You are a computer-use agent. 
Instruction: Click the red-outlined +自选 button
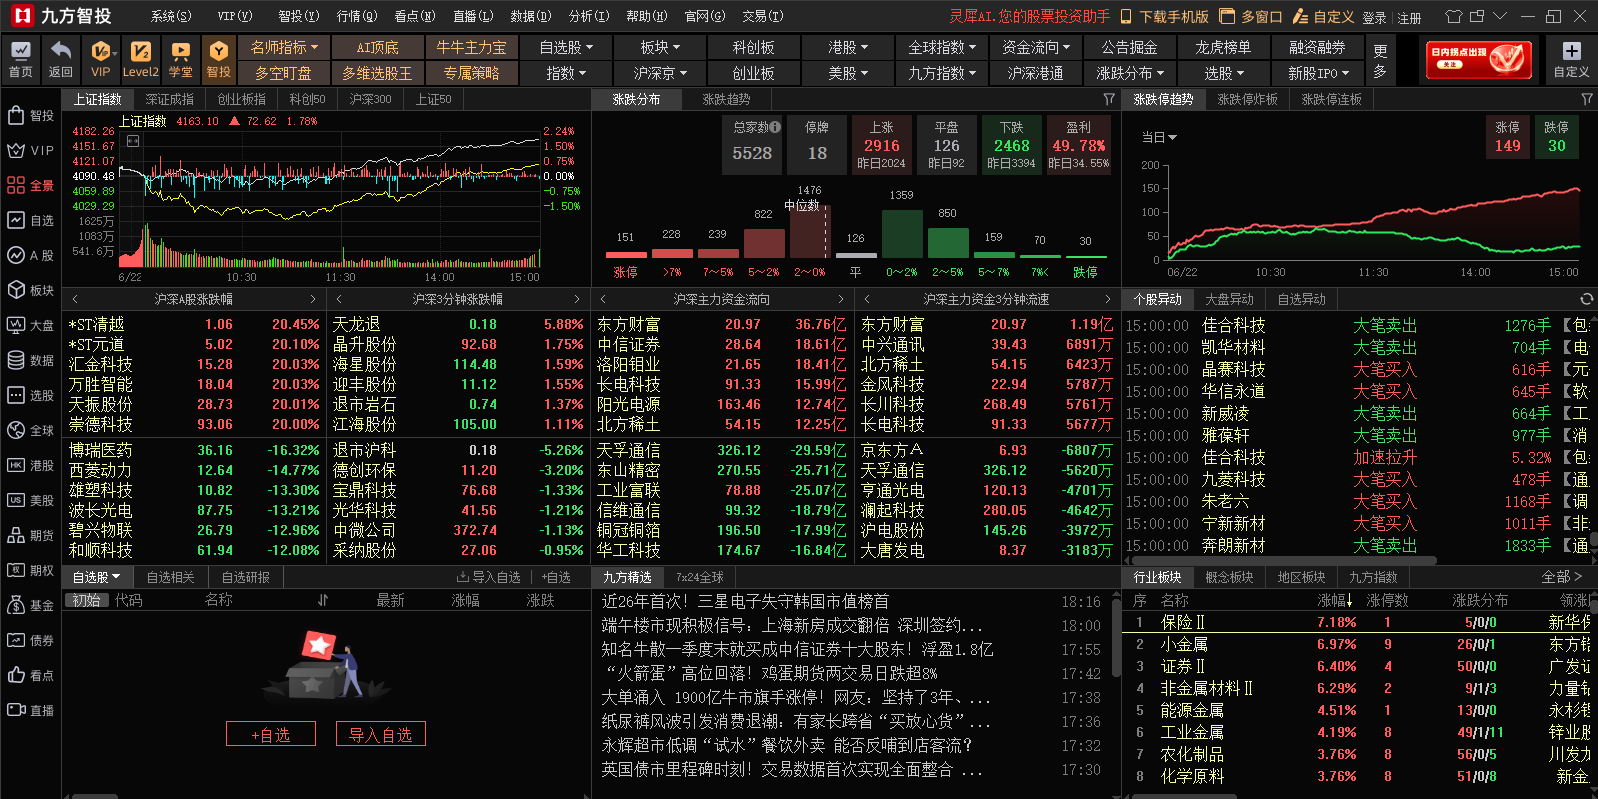271,734
